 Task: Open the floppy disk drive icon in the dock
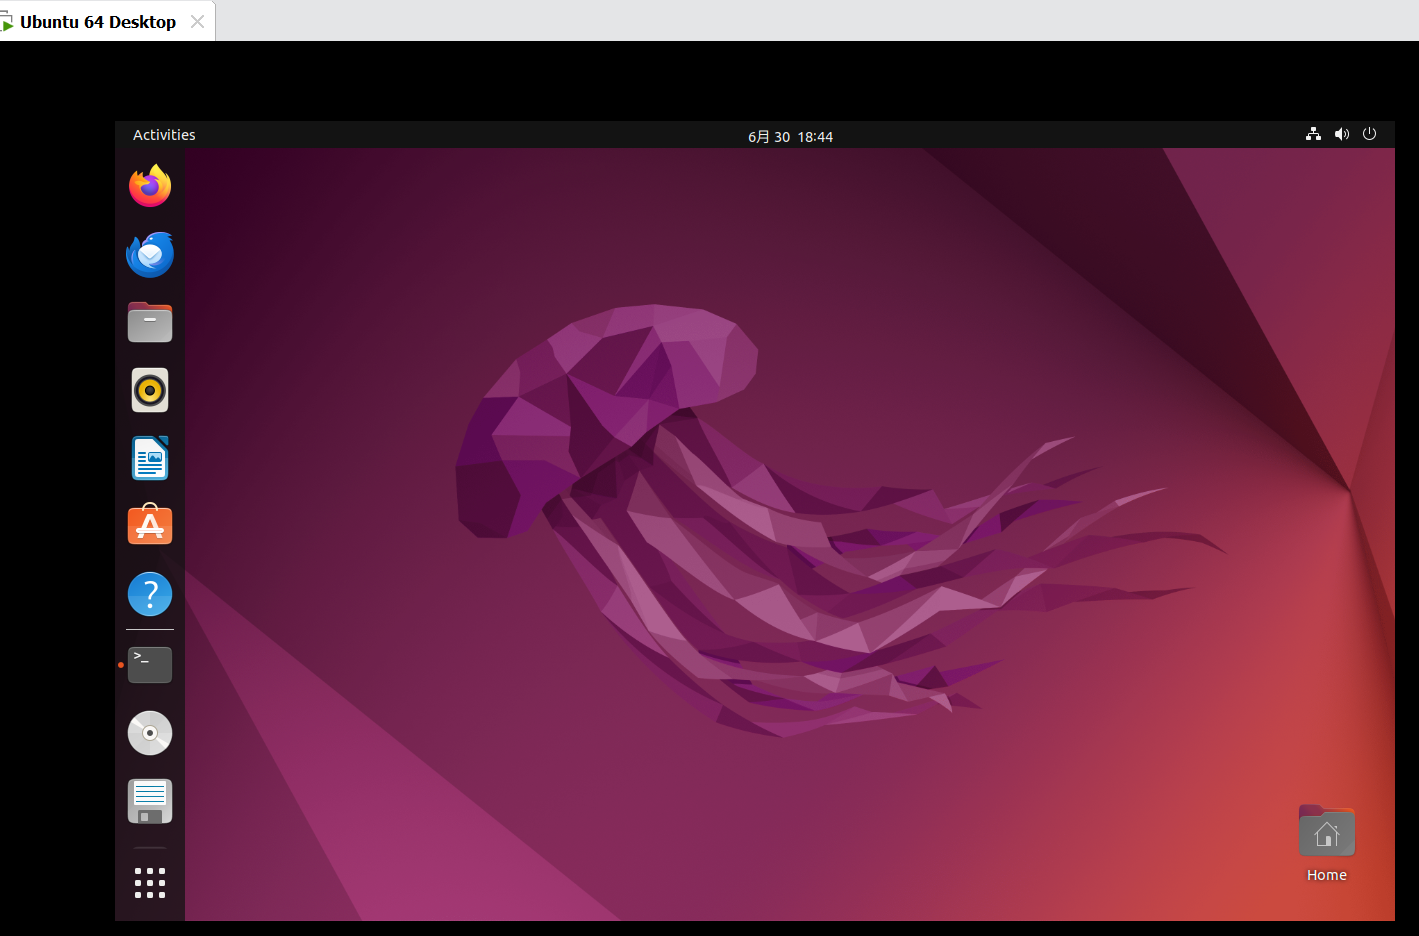point(150,801)
